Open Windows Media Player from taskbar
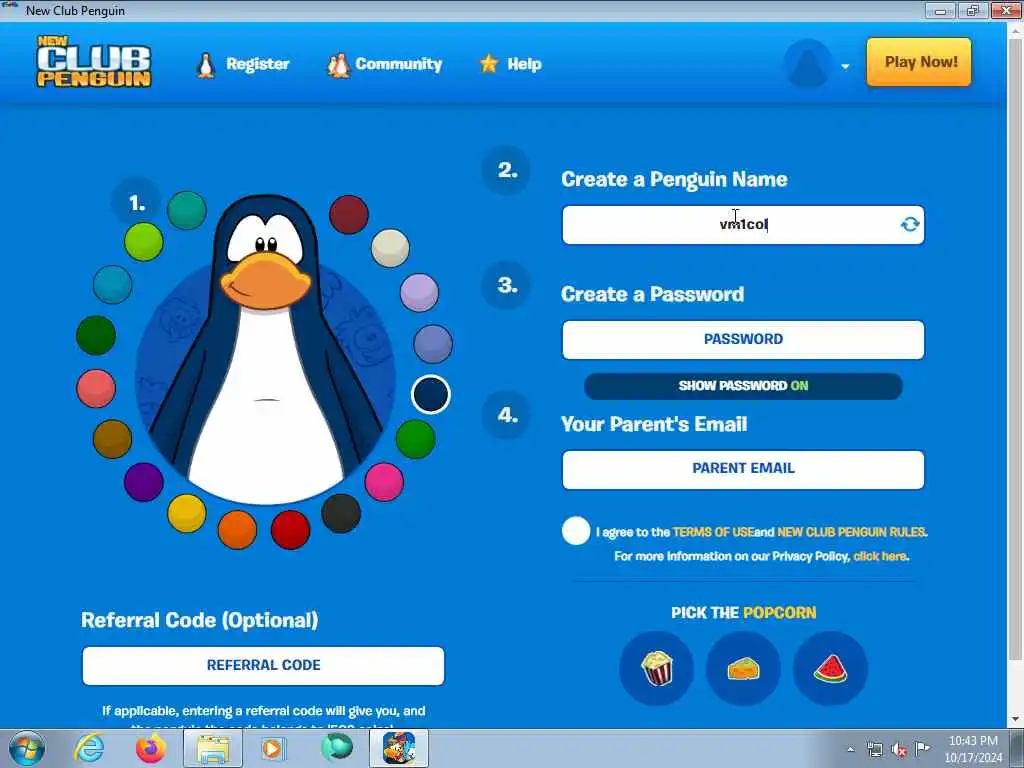Viewport: 1024px width, 768px height. [273, 748]
